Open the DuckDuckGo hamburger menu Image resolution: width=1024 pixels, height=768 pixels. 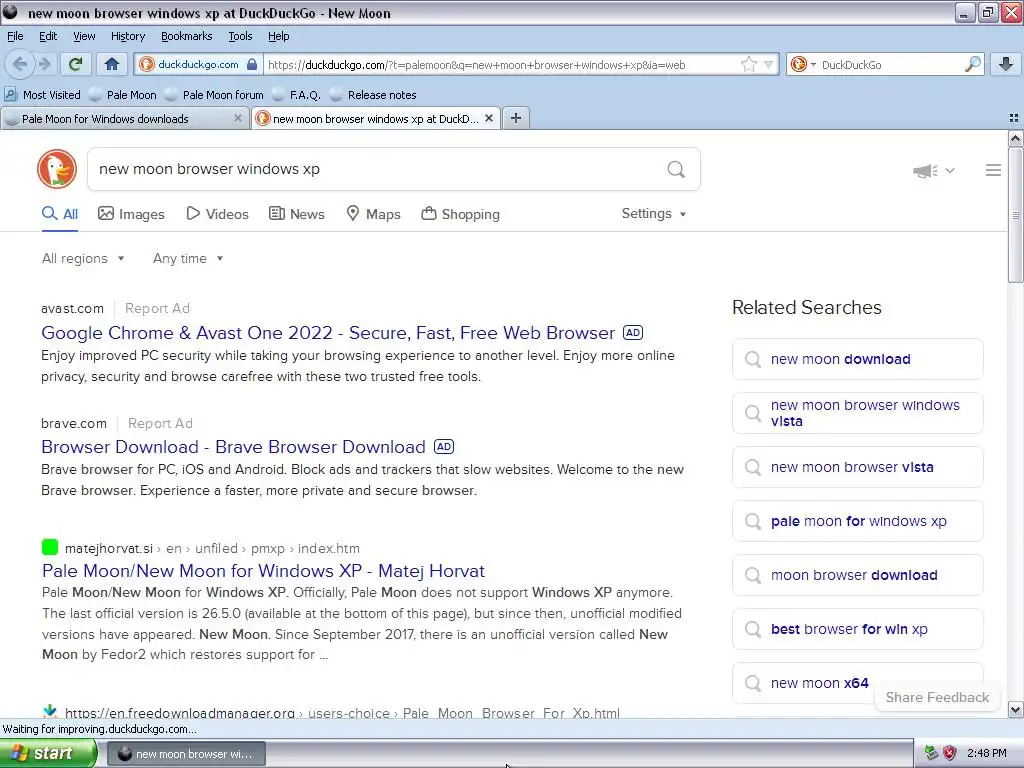pos(993,170)
